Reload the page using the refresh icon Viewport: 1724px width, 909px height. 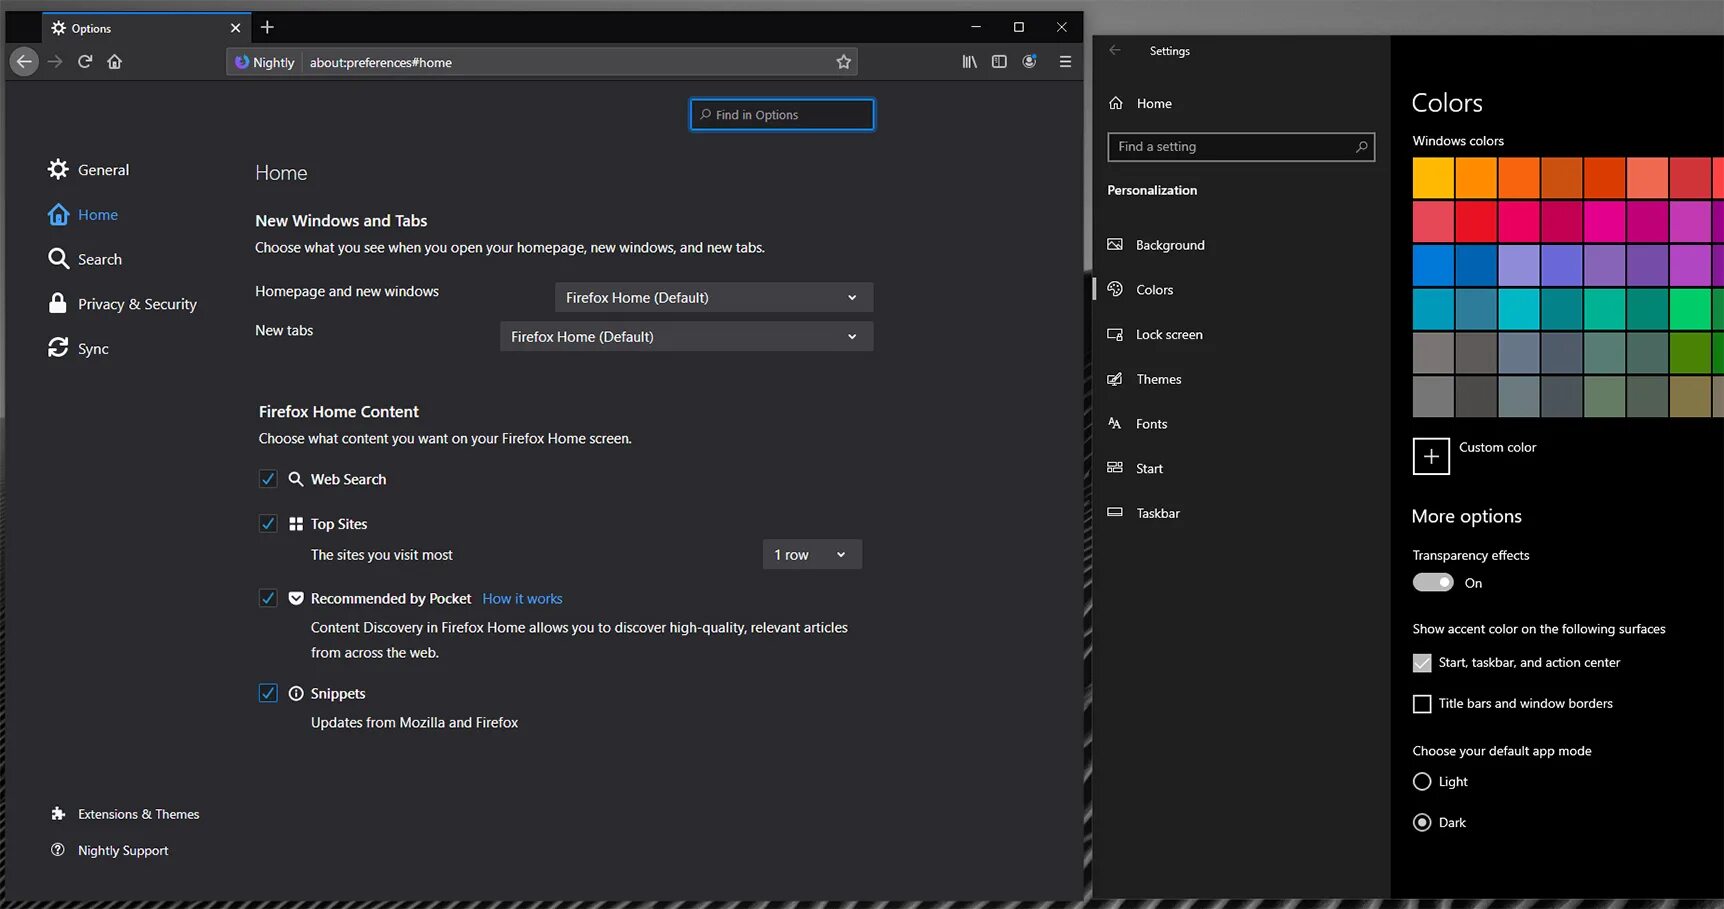[85, 62]
